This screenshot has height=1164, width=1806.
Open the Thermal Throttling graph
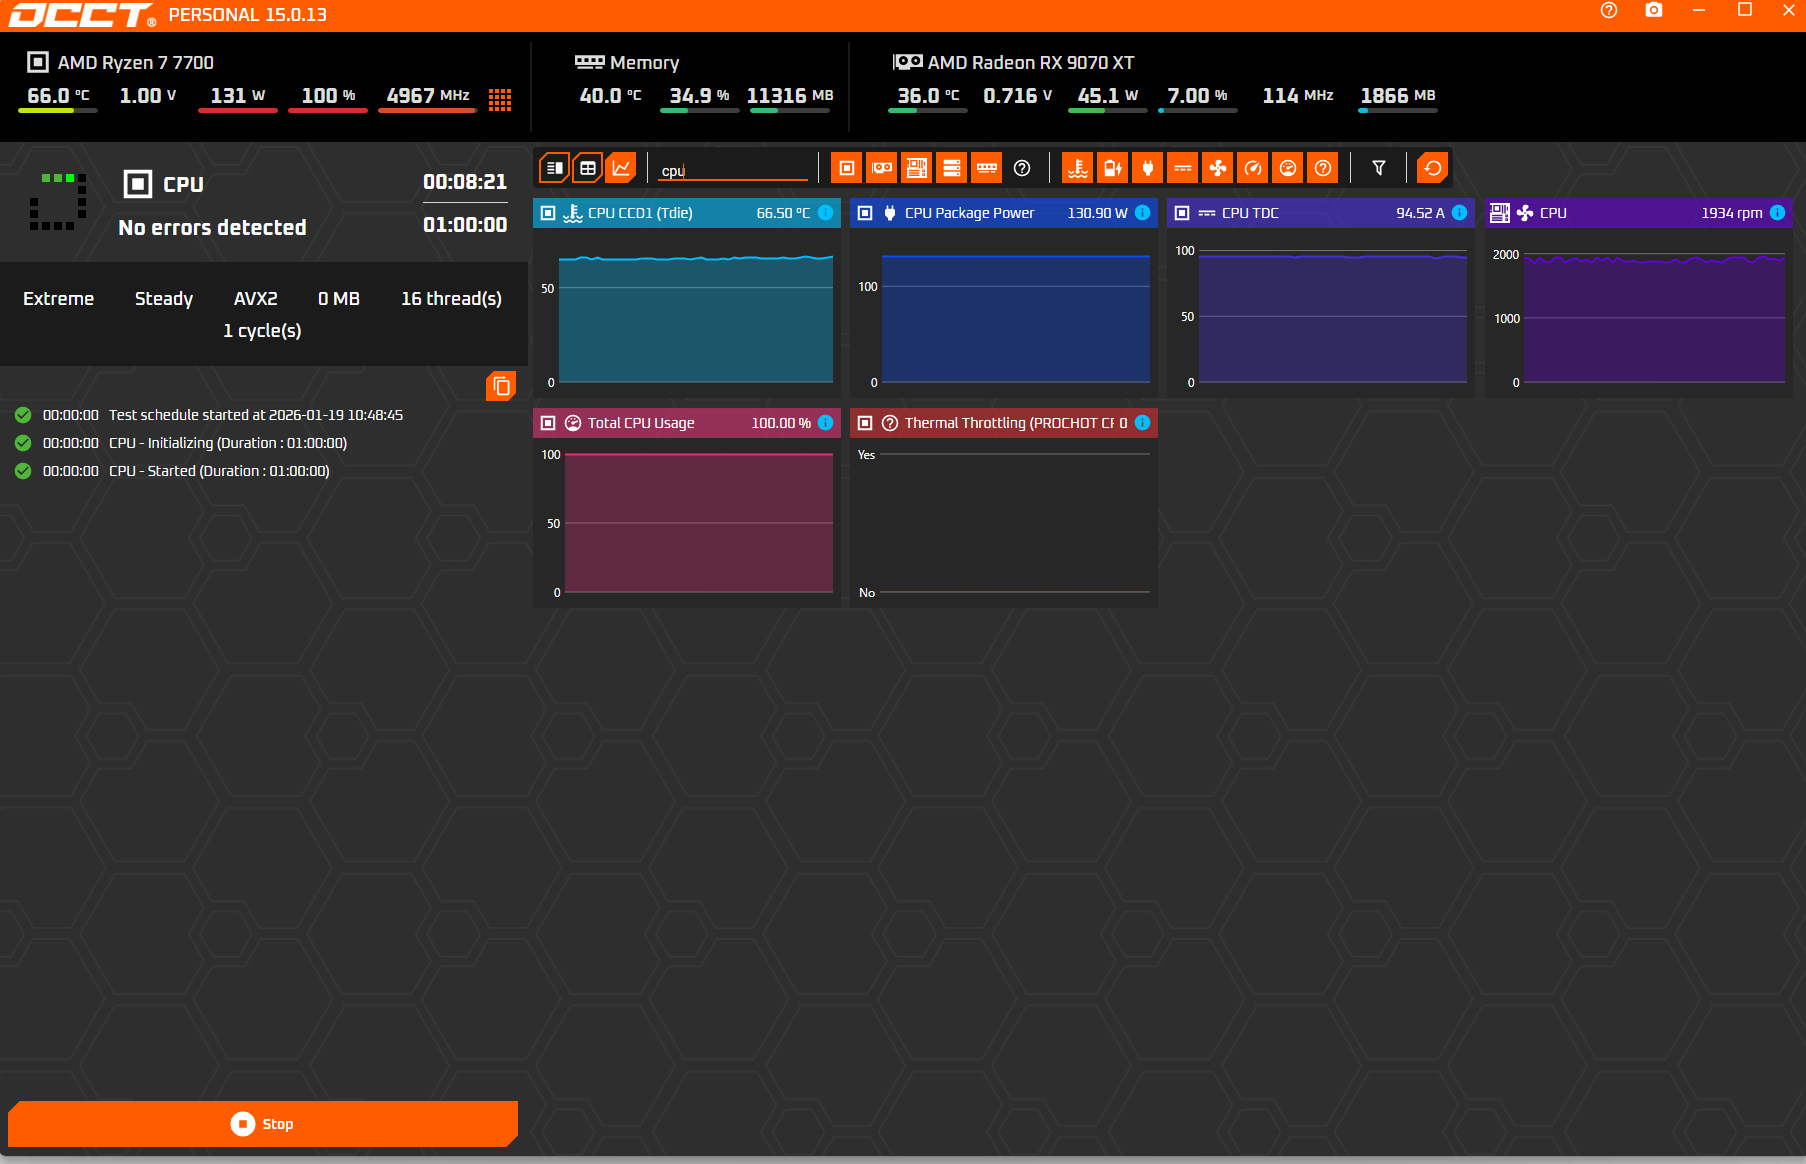[1004, 523]
